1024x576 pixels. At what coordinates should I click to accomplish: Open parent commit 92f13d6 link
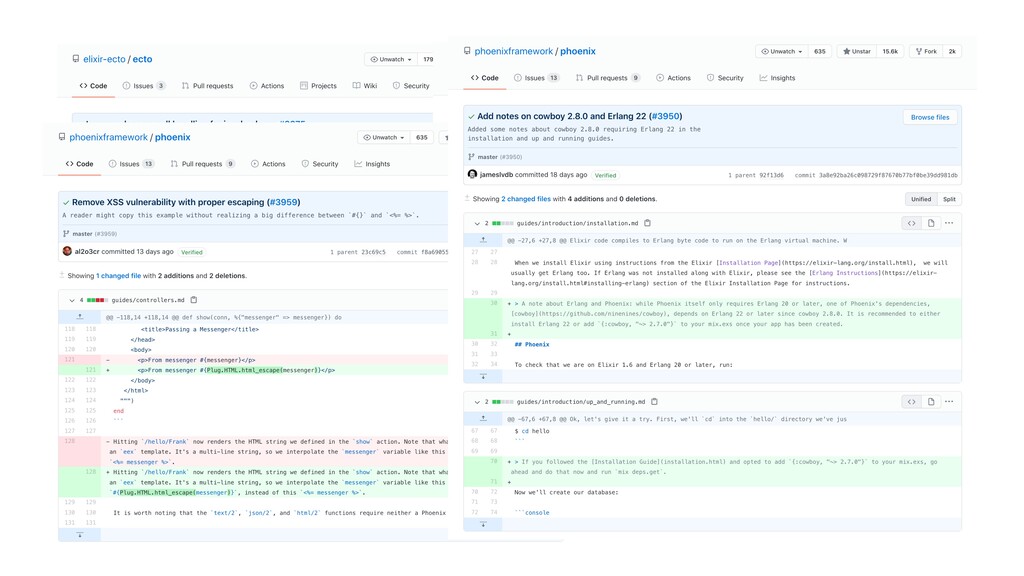tap(771, 175)
